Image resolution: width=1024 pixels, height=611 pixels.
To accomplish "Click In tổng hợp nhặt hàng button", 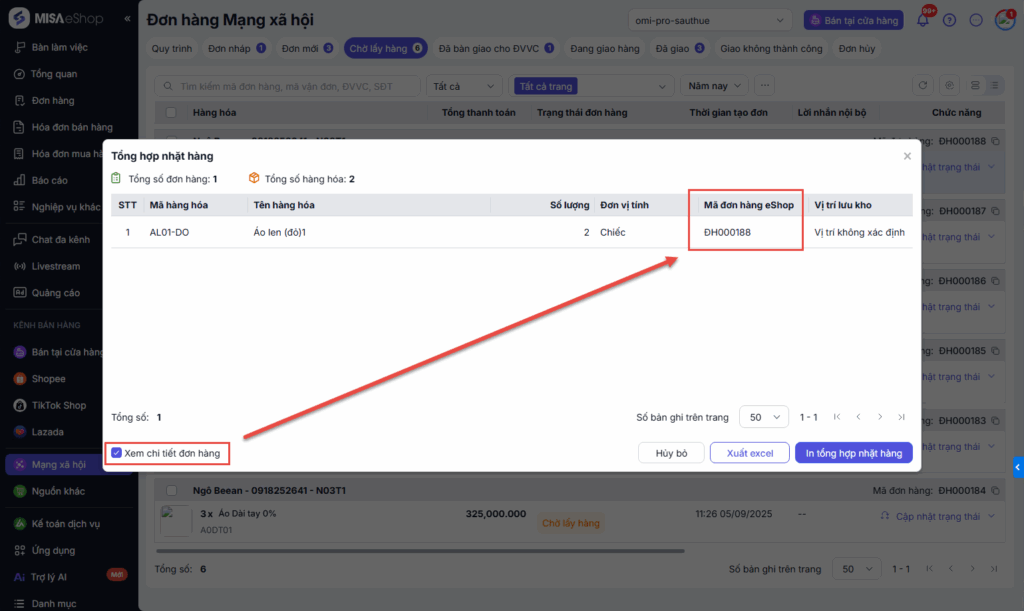I will [854, 453].
